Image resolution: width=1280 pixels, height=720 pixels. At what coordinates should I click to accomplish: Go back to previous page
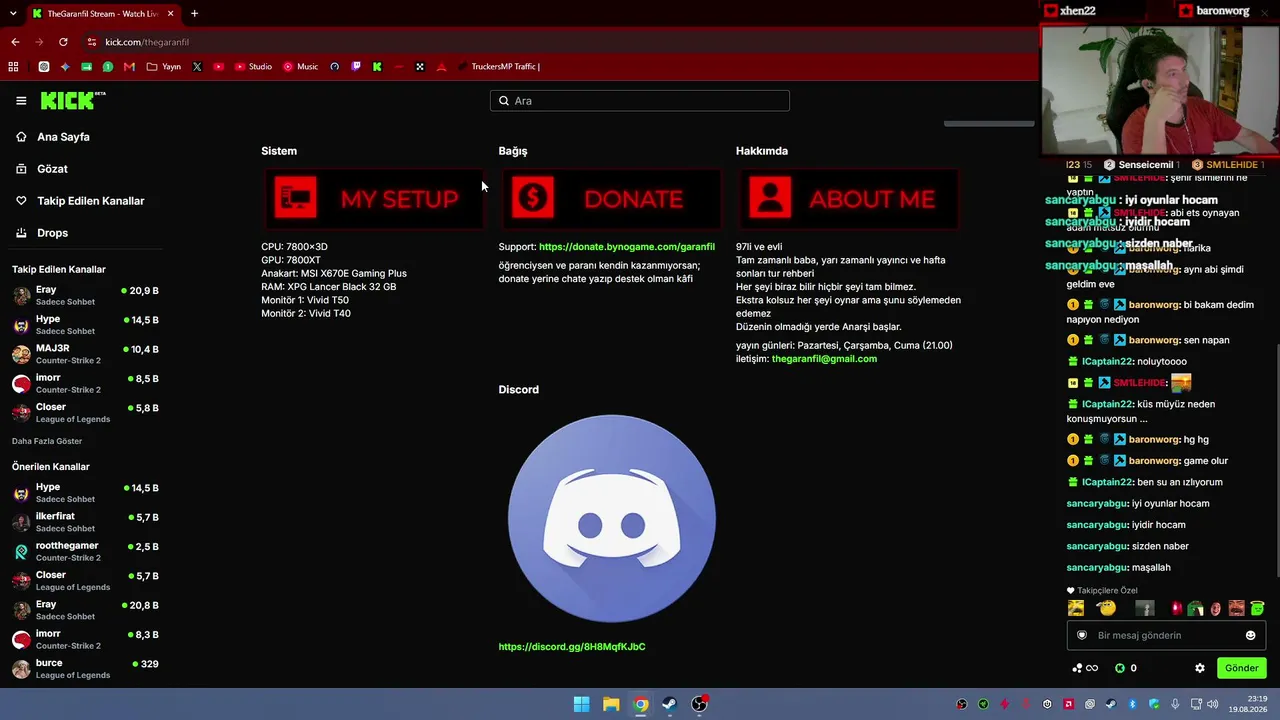[x=15, y=42]
